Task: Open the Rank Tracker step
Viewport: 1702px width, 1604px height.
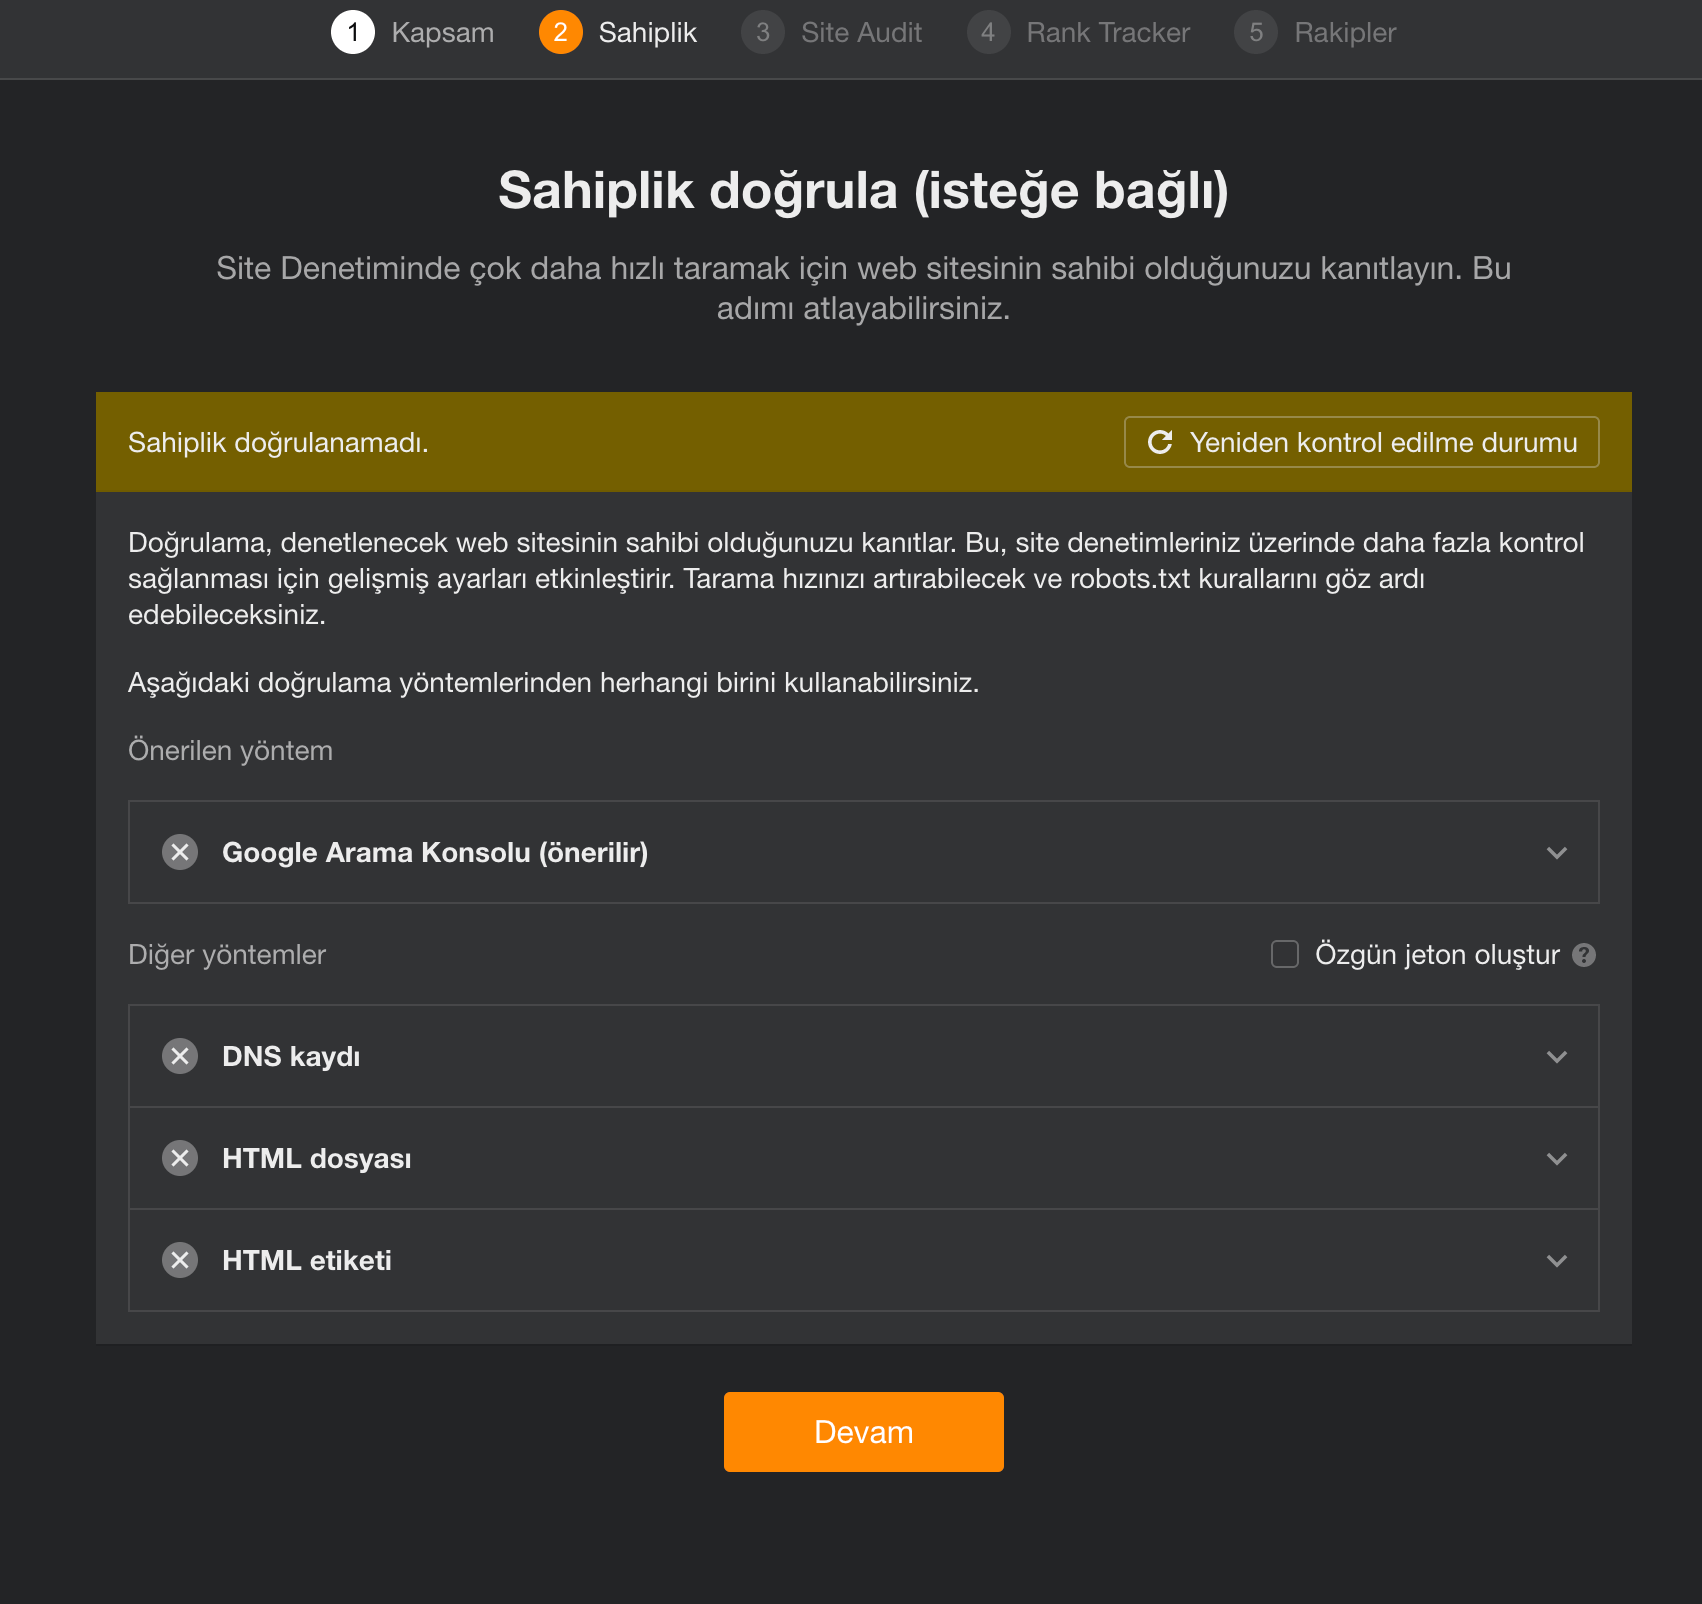Action: point(1107,32)
